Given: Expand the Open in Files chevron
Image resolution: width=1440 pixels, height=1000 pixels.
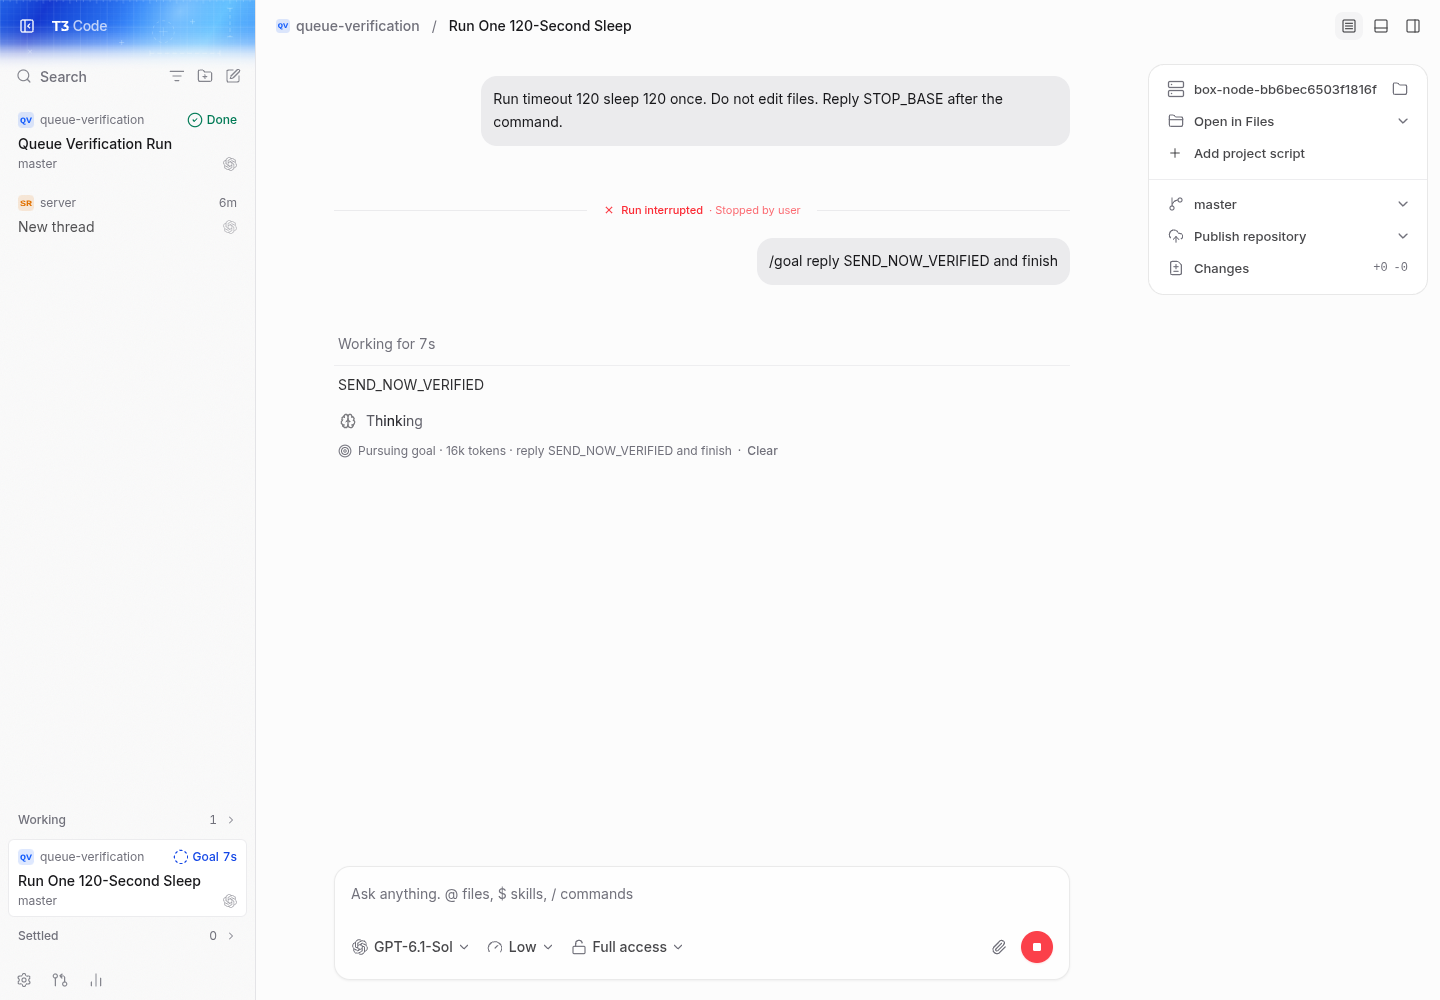Looking at the screenshot, I should tap(1403, 121).
